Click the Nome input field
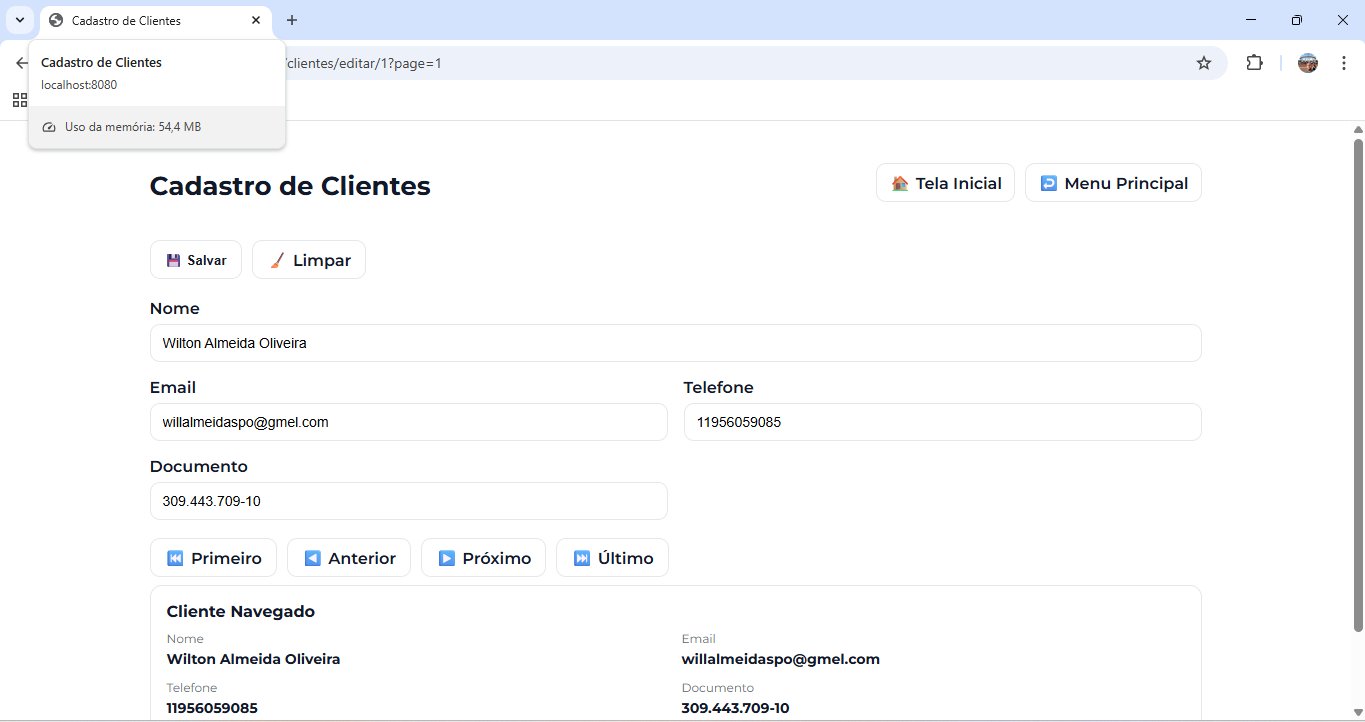 [675, 343]
